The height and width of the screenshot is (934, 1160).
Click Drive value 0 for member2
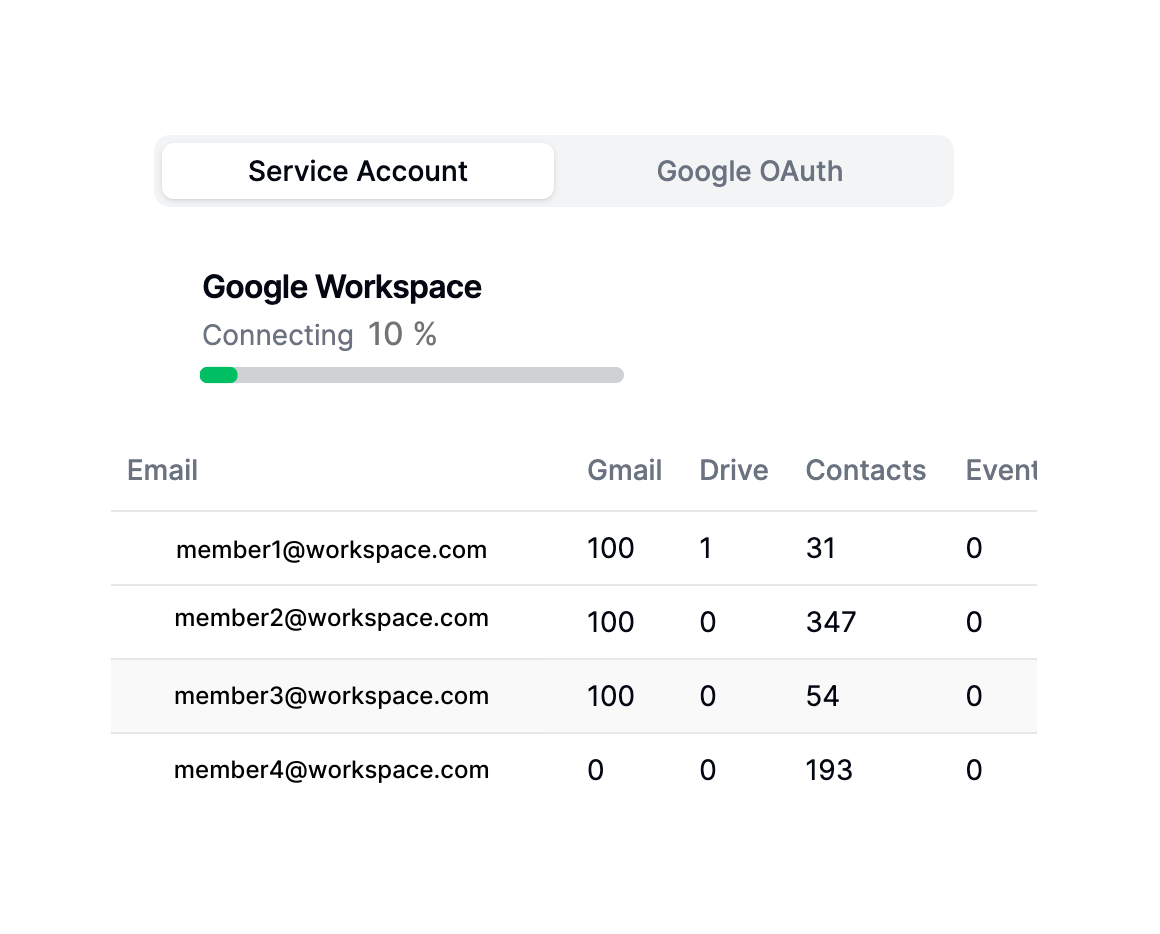click(708, 622)
